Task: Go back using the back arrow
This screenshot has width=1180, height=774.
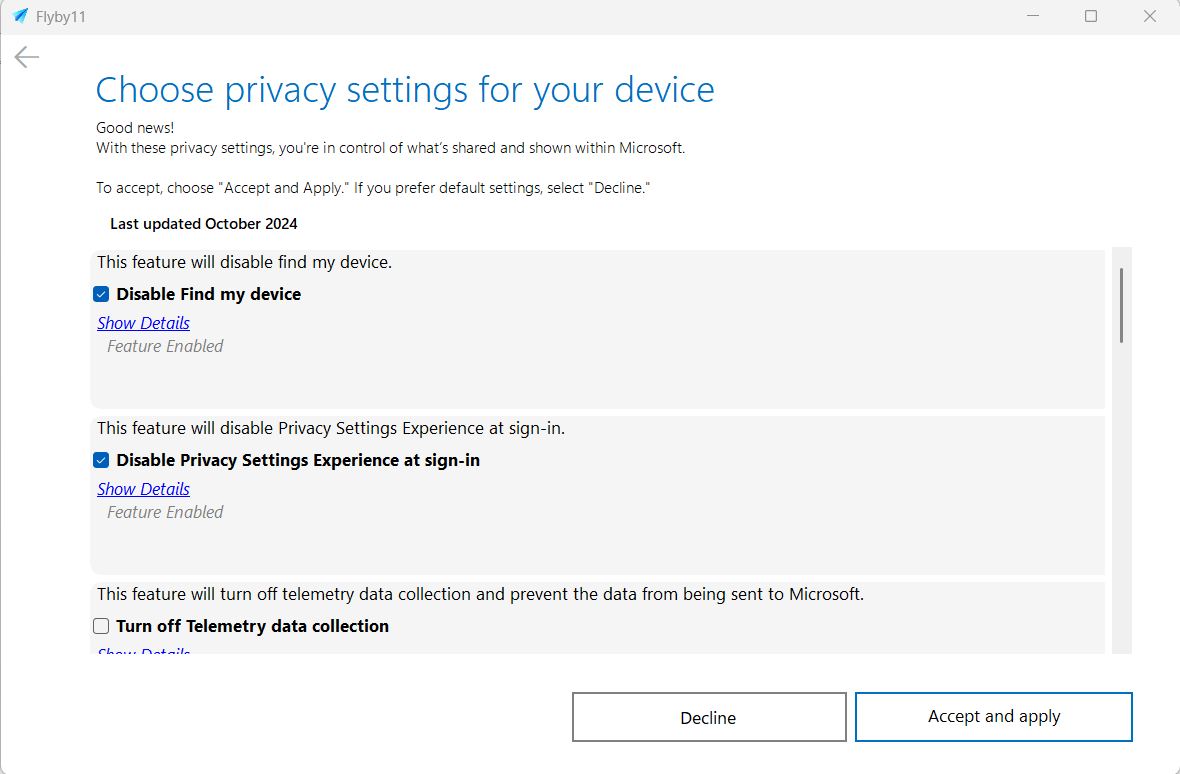Action: tap(27, 57)
